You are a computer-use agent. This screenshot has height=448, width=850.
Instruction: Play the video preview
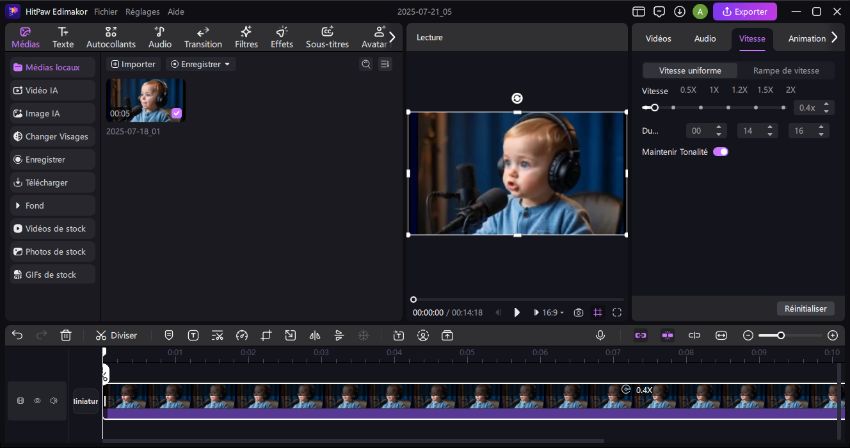pos(517,312)
